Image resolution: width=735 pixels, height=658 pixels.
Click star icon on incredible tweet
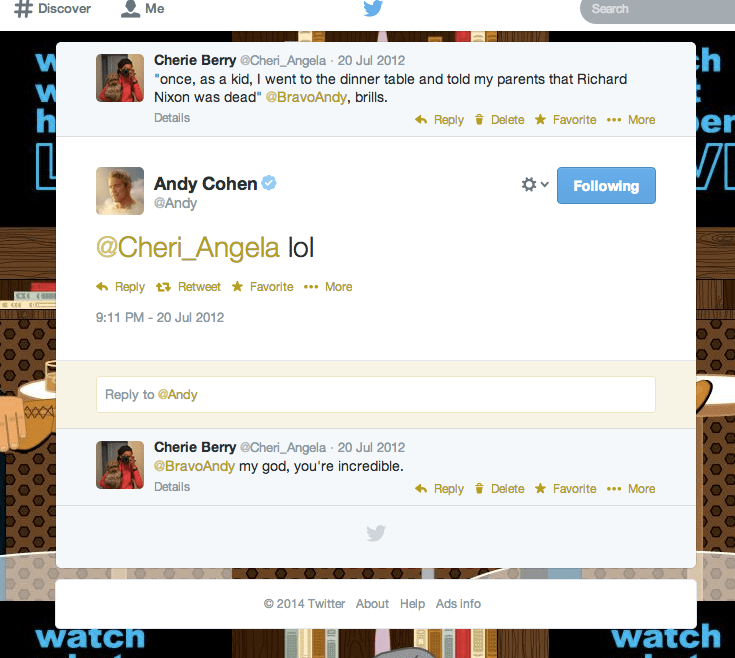[540, 488]
